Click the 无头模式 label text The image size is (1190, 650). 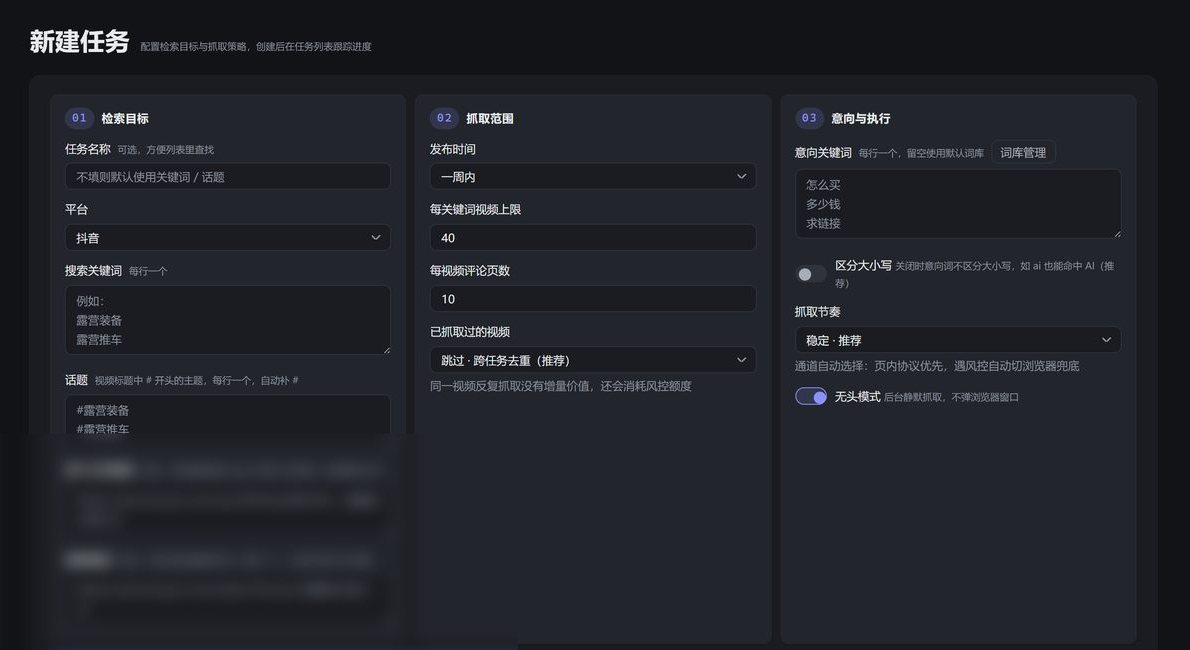(x=858, y=396)
